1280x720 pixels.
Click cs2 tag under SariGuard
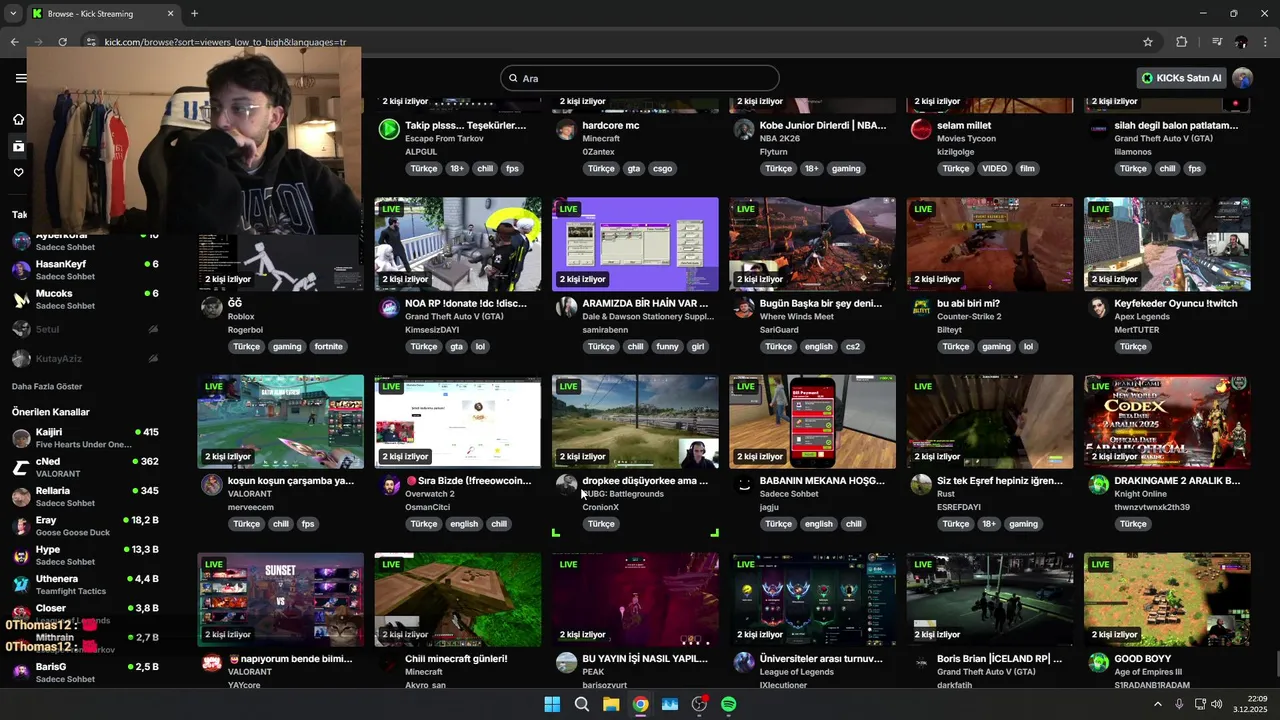click(x=853, y=346)
